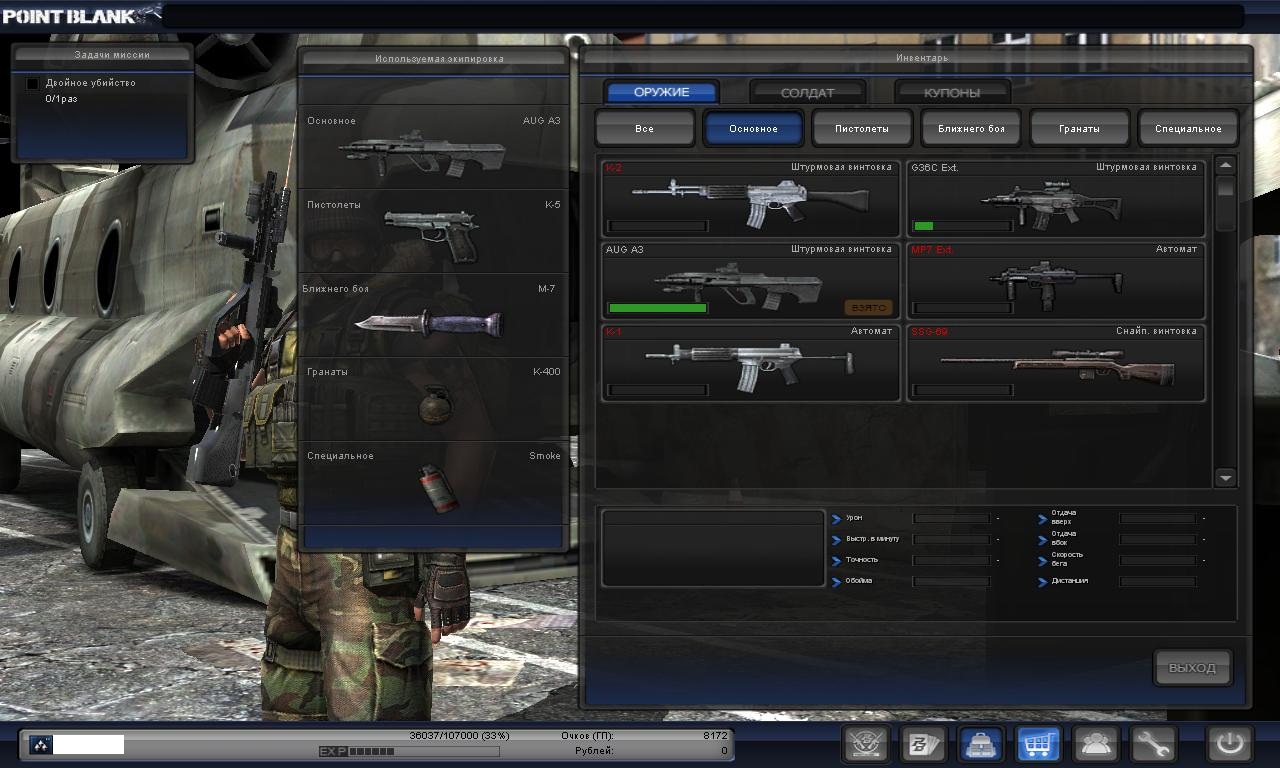1280x768 pixels.
Task: Open the community friends icon
Action: [1095, 744]
